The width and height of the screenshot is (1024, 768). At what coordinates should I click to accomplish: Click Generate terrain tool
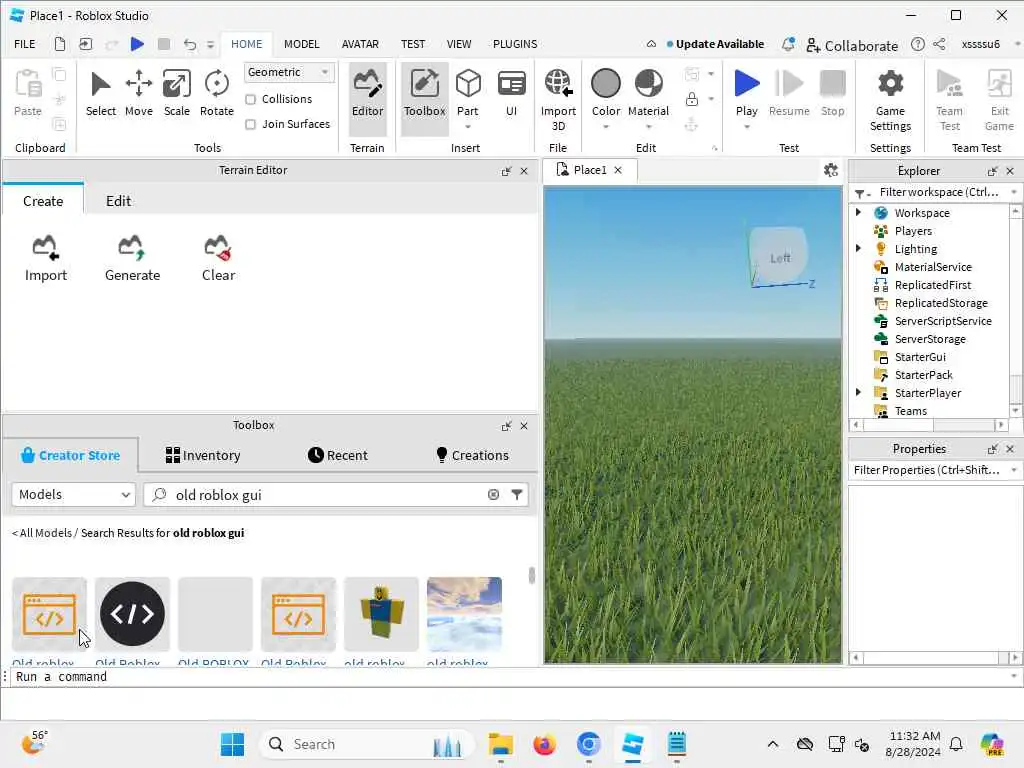132,259
